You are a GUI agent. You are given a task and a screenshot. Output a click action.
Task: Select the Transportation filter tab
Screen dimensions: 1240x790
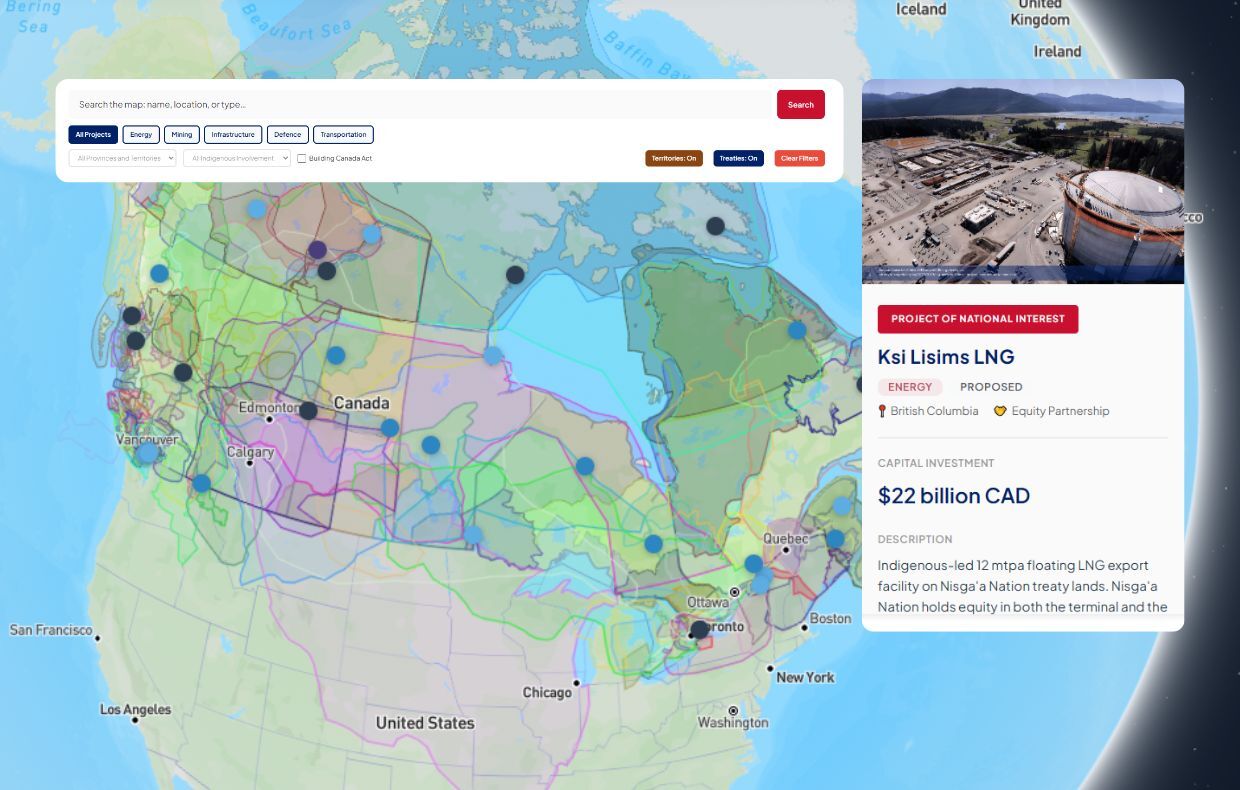(x=343, y=134)
